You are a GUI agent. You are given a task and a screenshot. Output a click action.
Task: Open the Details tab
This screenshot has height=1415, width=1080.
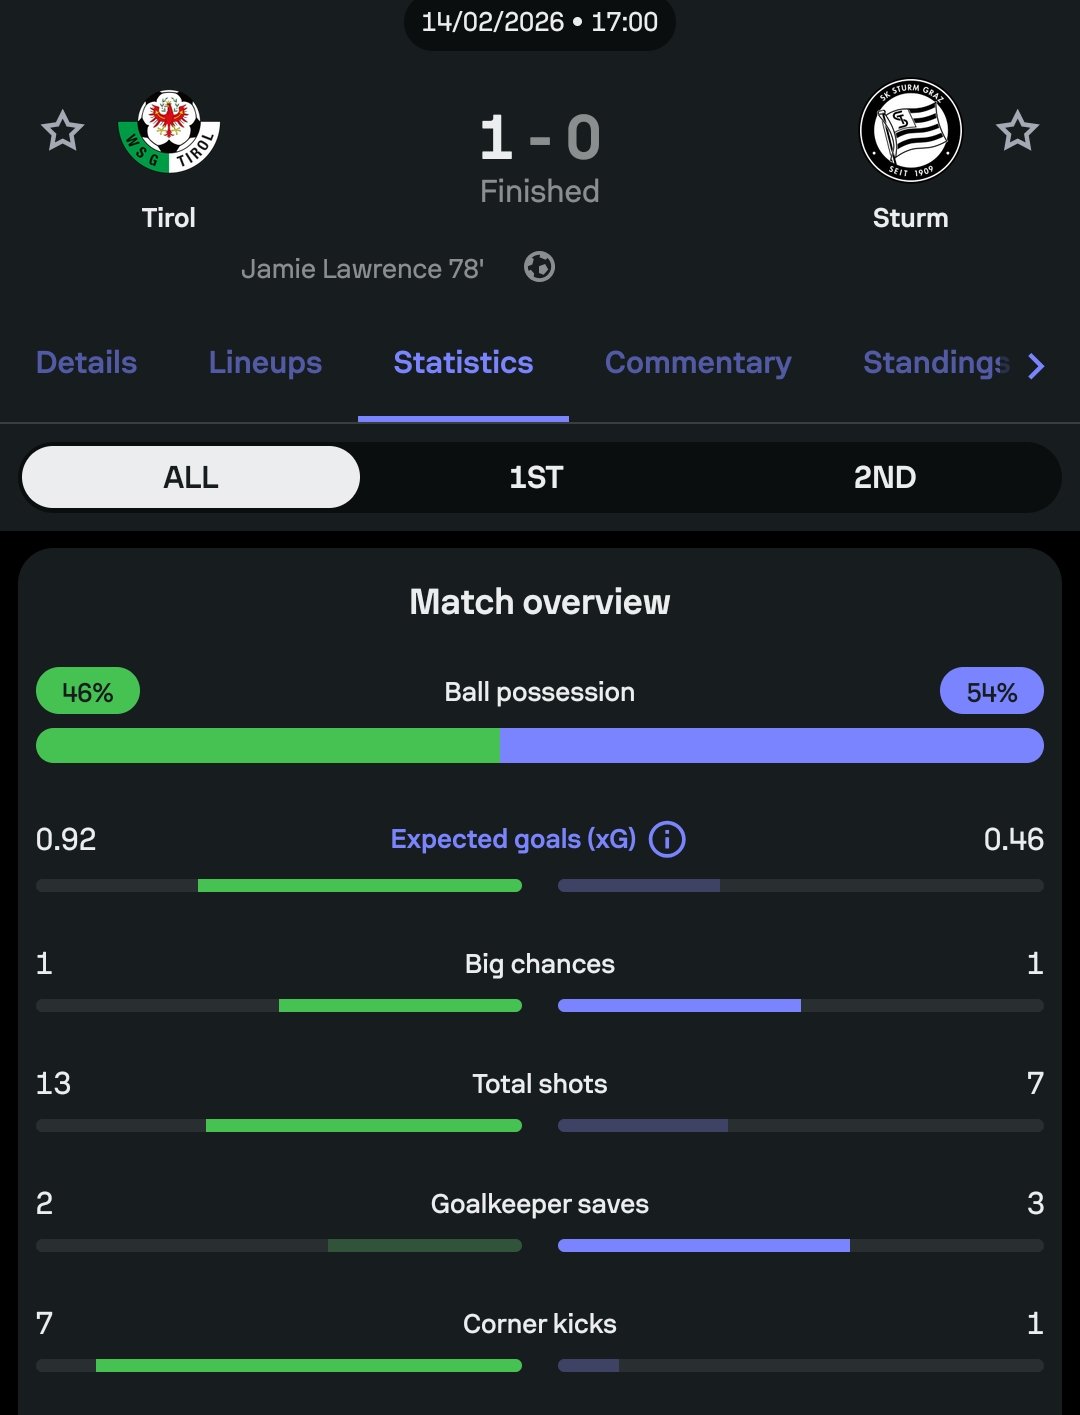tap(86, 362)
